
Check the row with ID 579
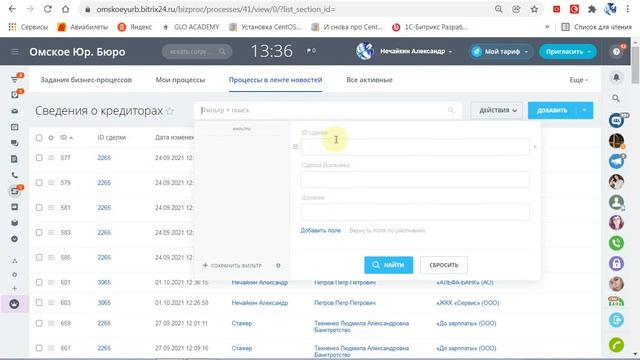(x=39, y=182)
